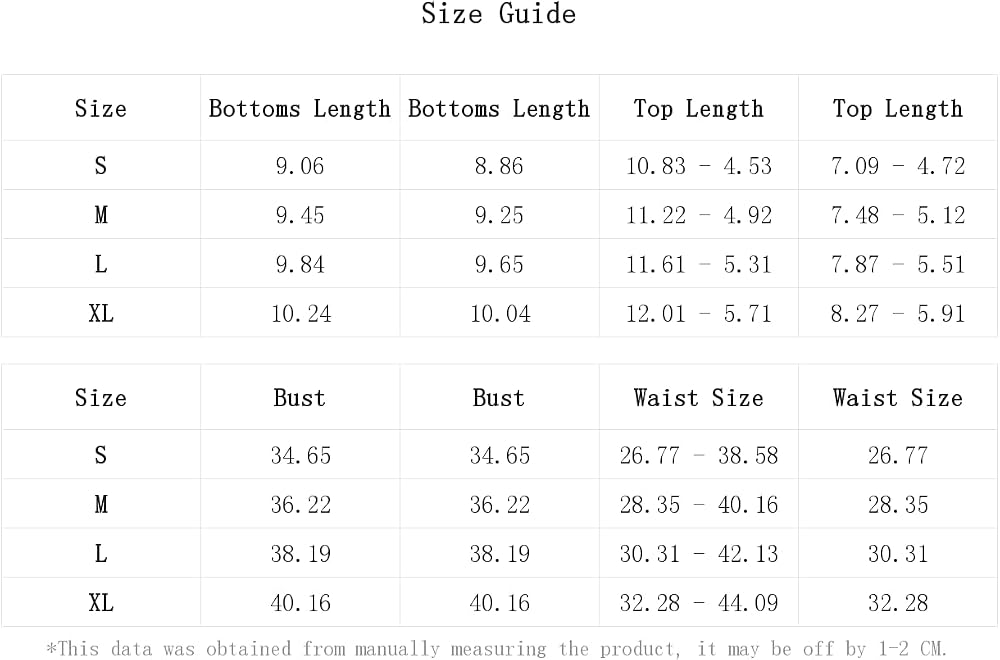
Task: Select the 7.09 - 4.72 cell
Action: pyautogui.click(x=897, y=166)
